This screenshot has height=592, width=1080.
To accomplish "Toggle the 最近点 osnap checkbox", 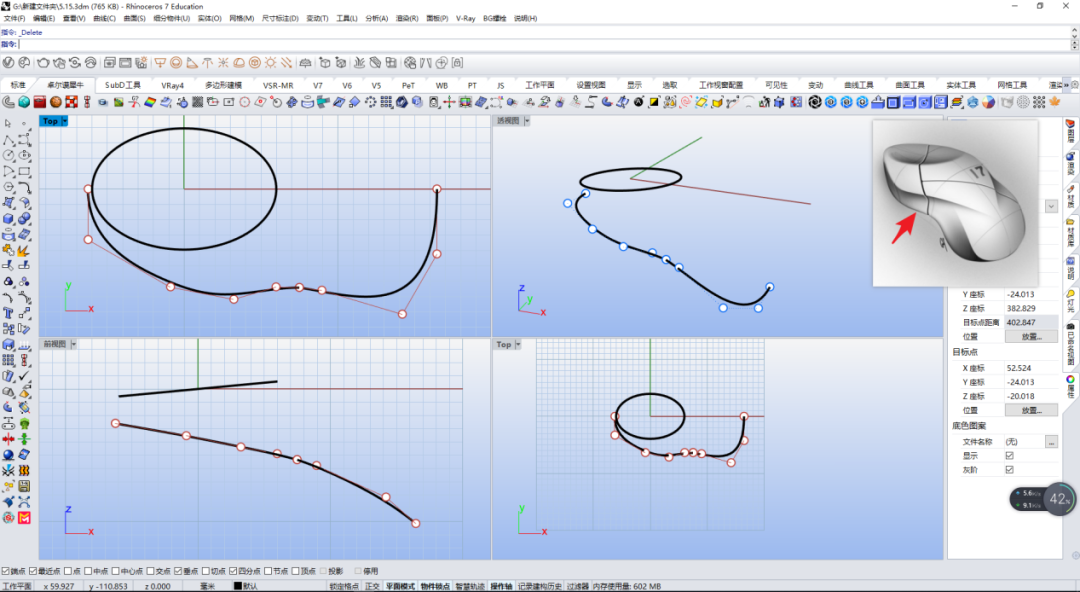I will pos(32,571).
